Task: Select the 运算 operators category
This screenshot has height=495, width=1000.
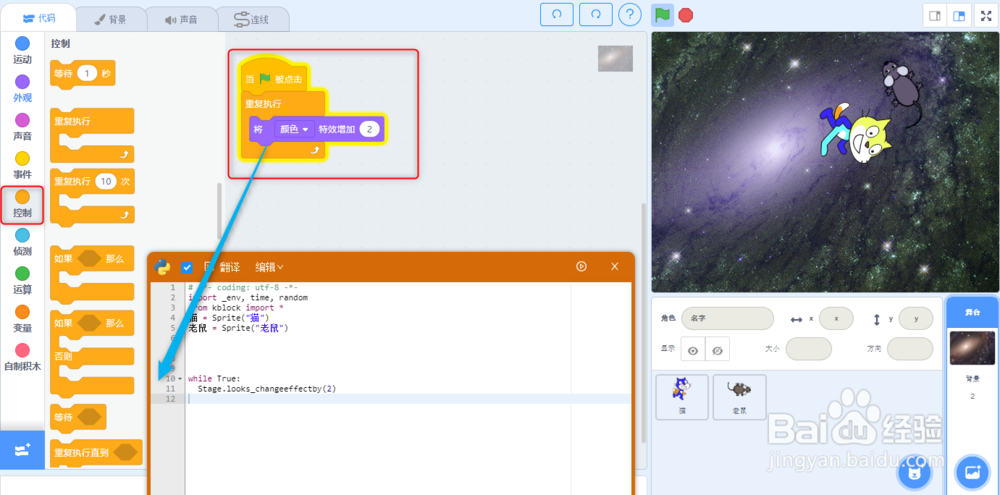Action: (22, 281)
